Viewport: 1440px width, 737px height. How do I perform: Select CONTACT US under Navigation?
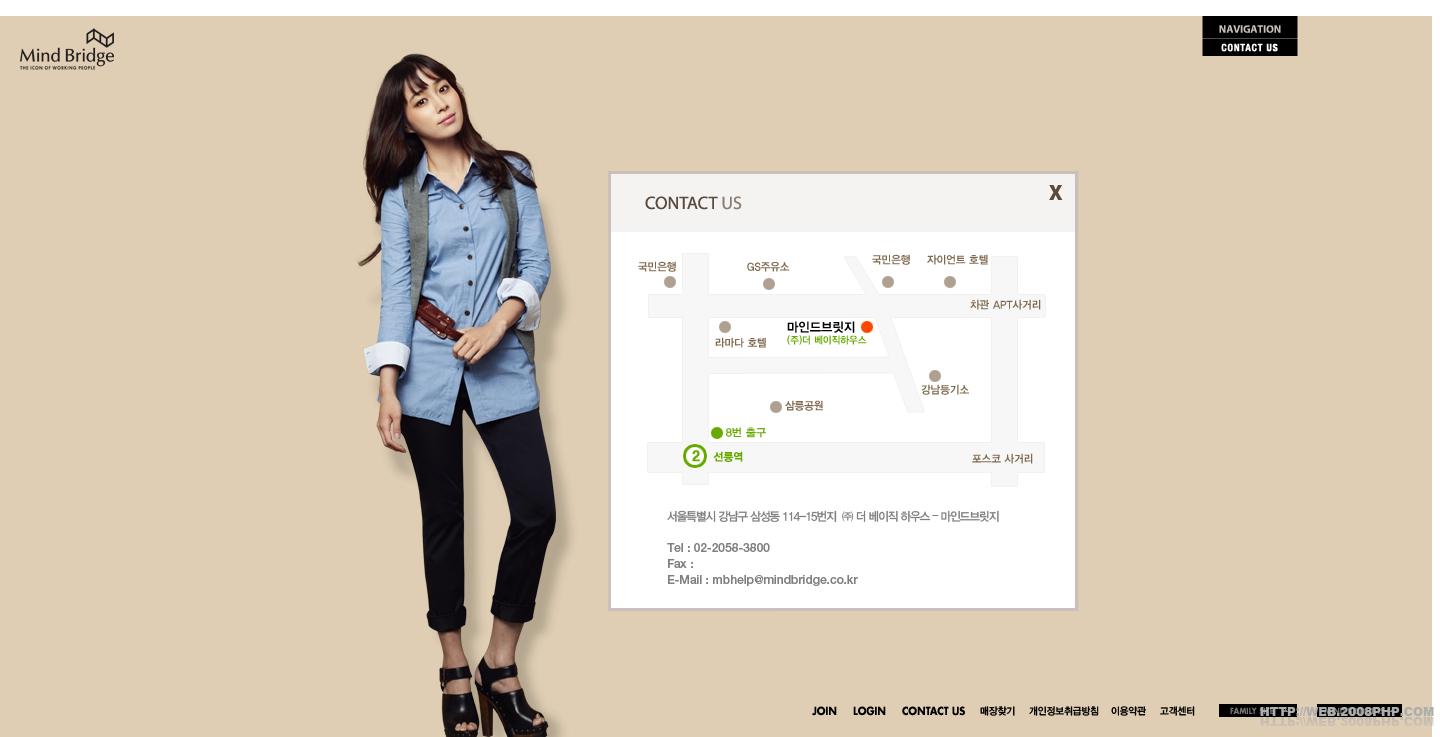pos(1249,47)
